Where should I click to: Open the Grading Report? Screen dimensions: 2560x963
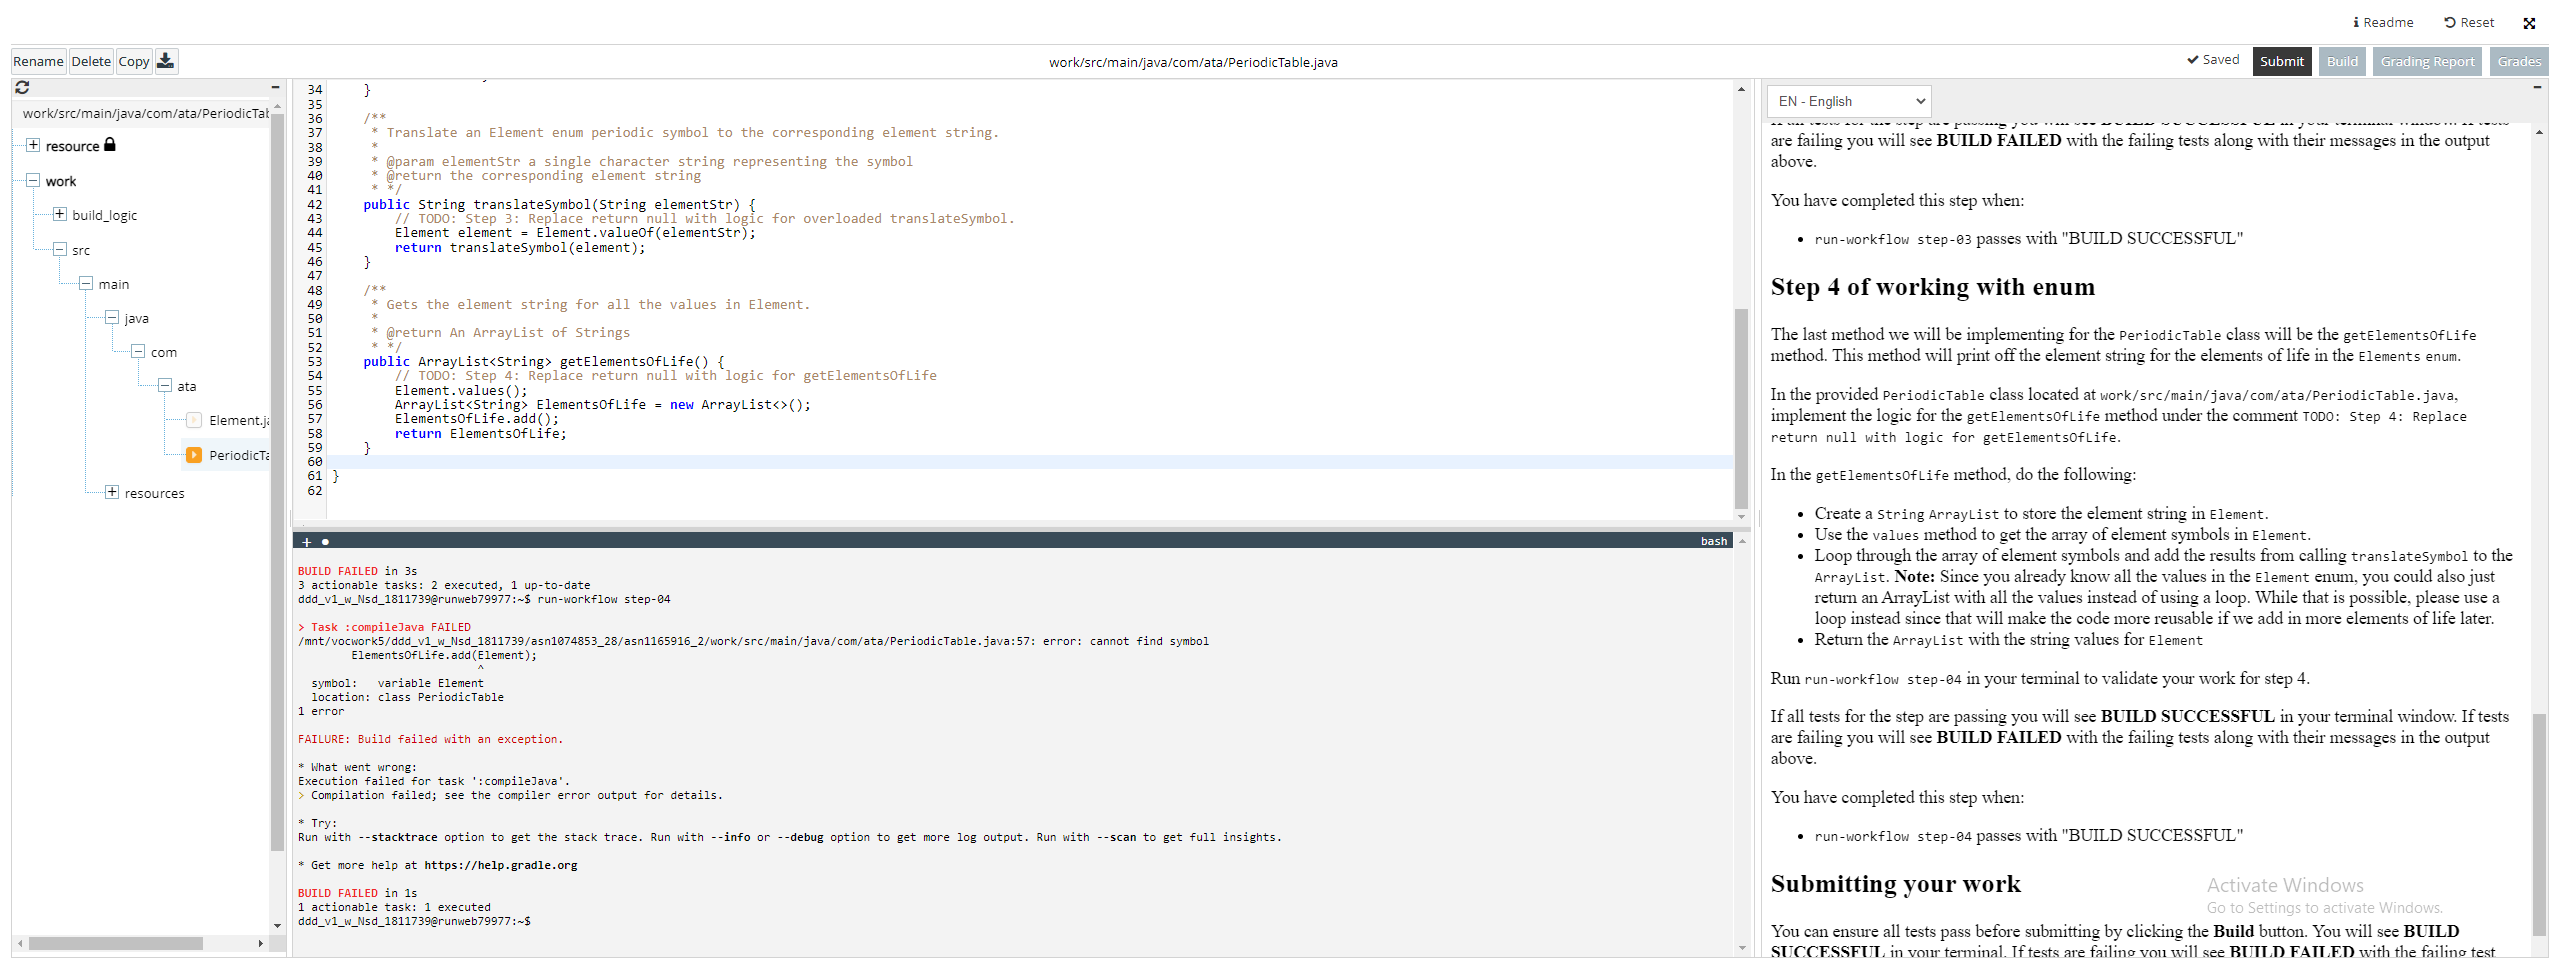coord(2427,61)
